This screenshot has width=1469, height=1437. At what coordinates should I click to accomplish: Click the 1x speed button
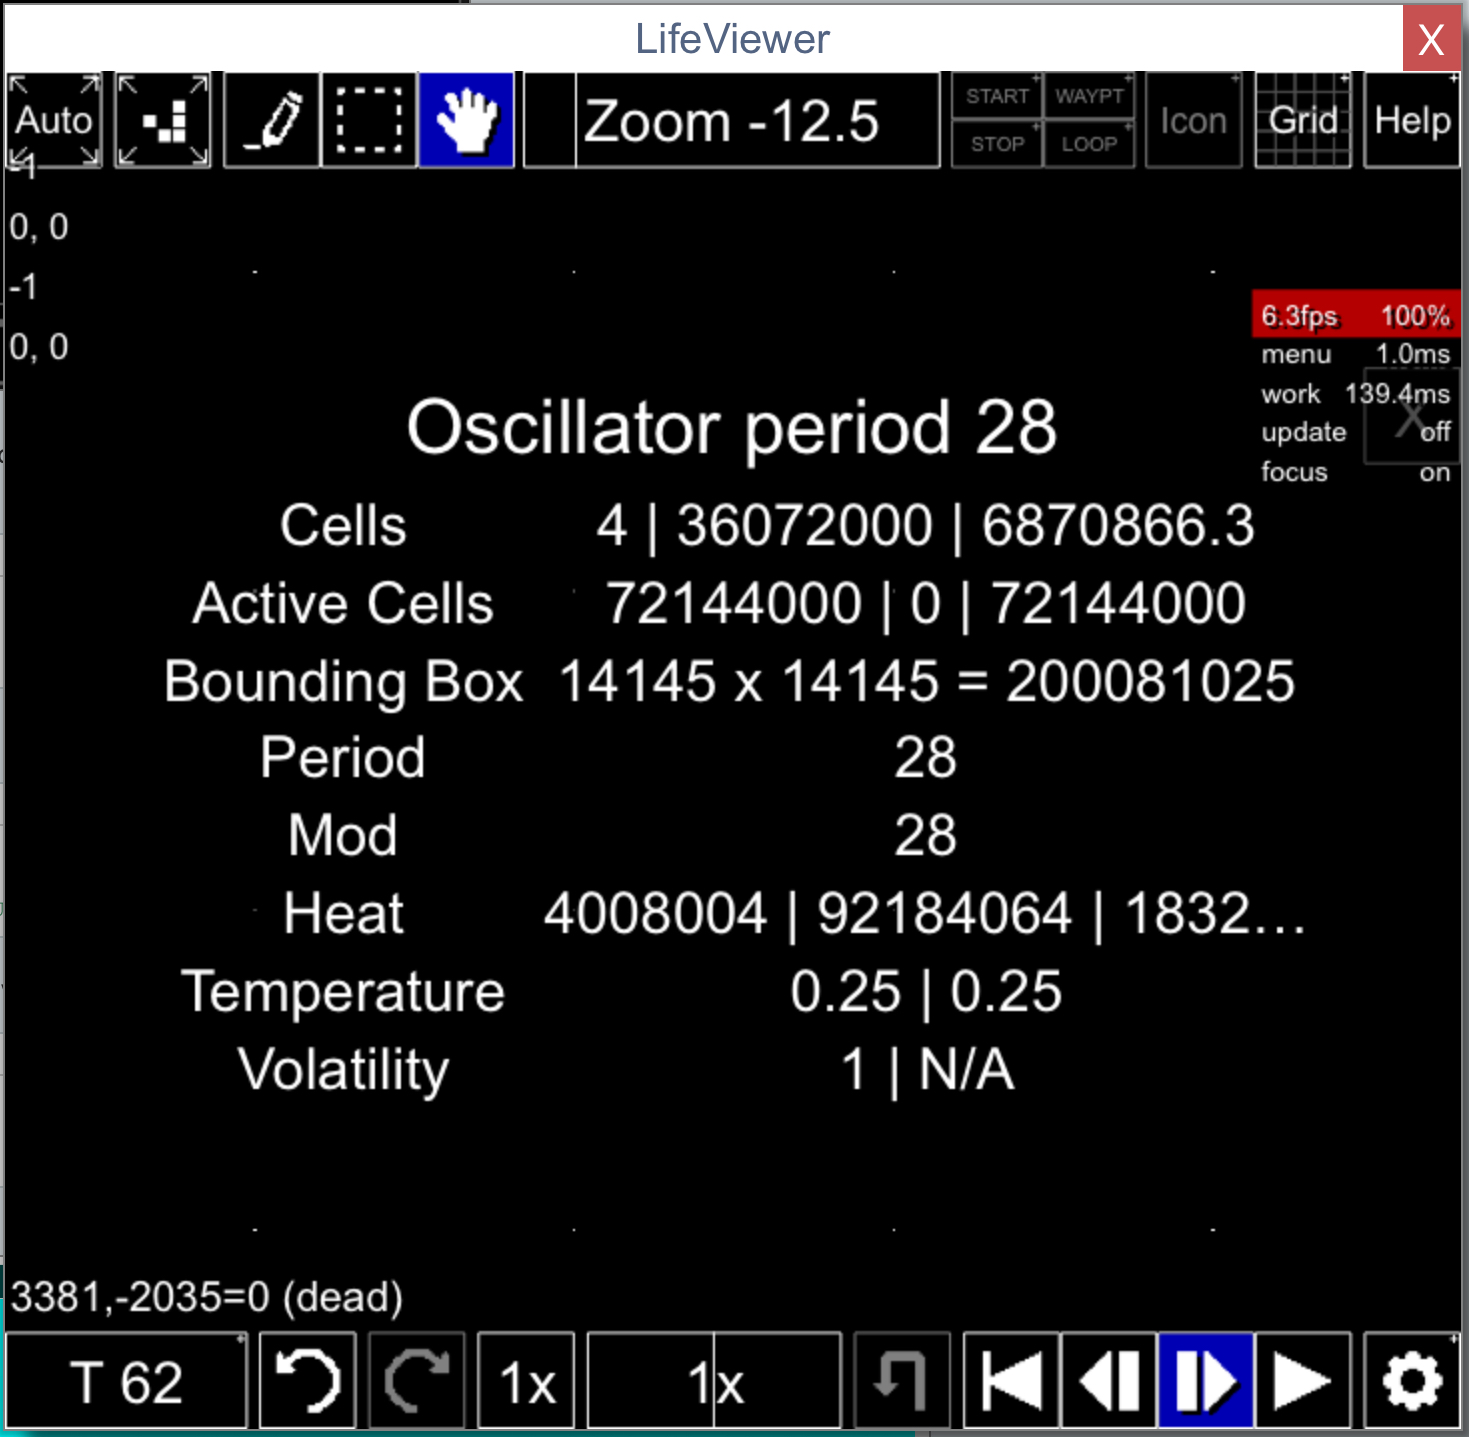pos(526,1381)
